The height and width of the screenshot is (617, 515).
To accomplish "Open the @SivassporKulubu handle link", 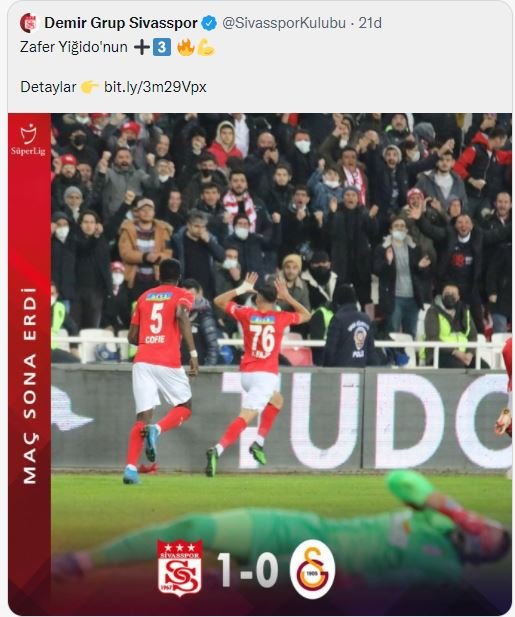I will click(x=284, y=23).
